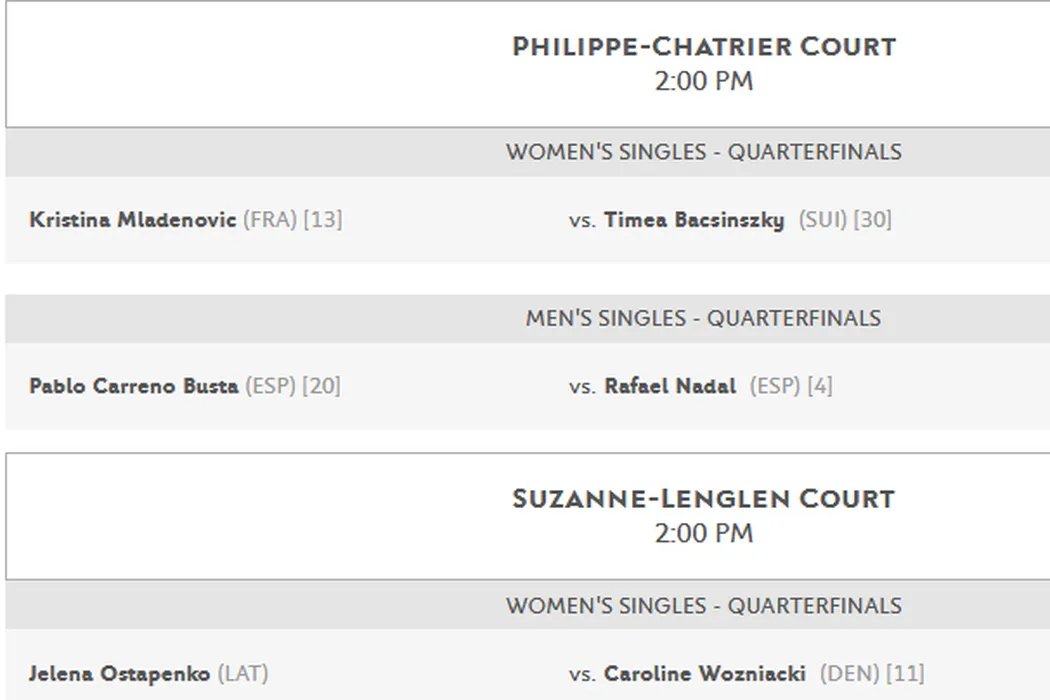Click Timea Bacsinszky player name
Image resolution: width=1050 pixels, height=700 pixels.
[x=694, y=220]
